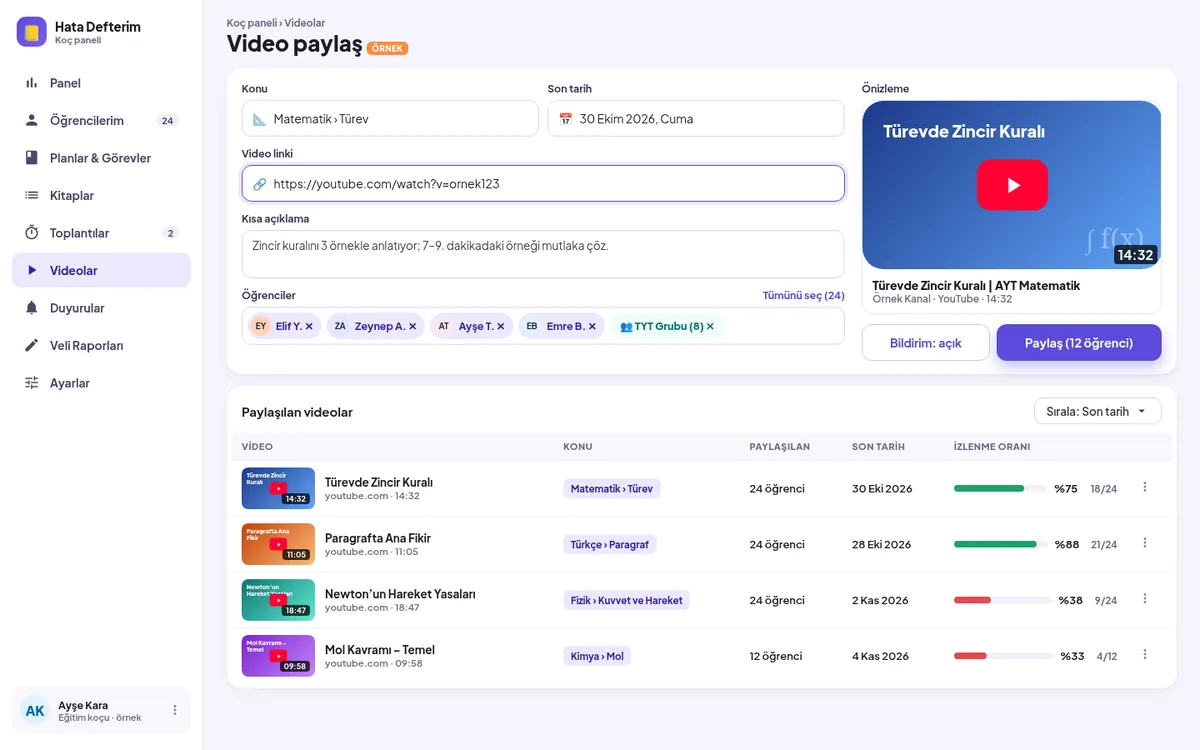Click the Panel bar chart icon
1200x750 pixels.
[32, 83]
